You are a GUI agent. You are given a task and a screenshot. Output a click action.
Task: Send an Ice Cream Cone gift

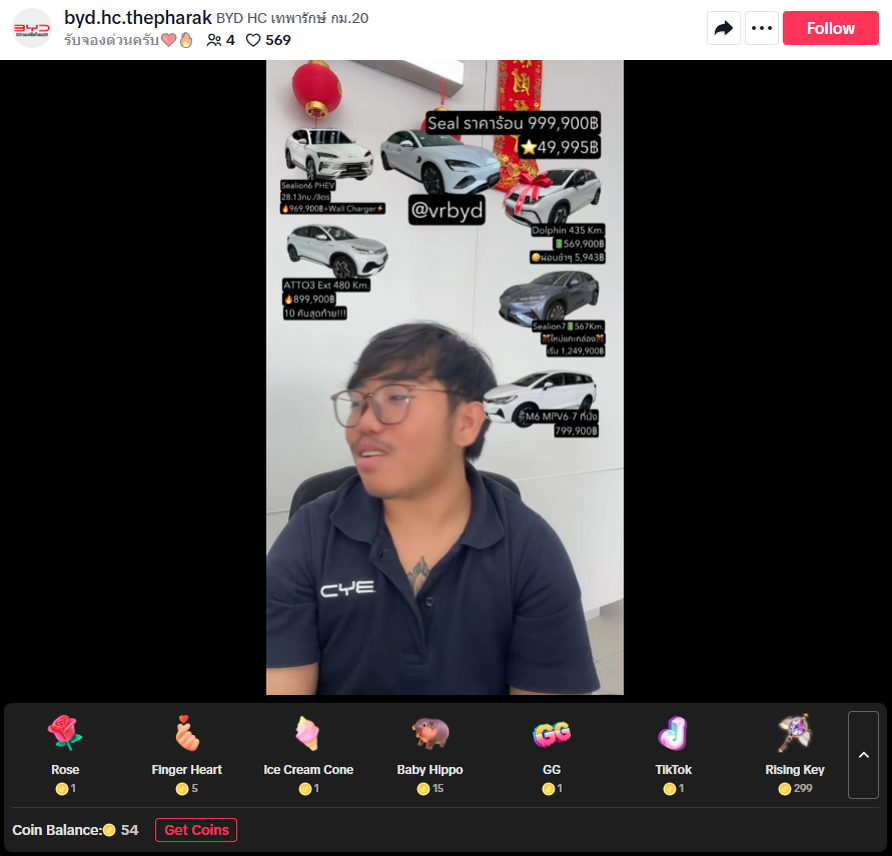308,755
